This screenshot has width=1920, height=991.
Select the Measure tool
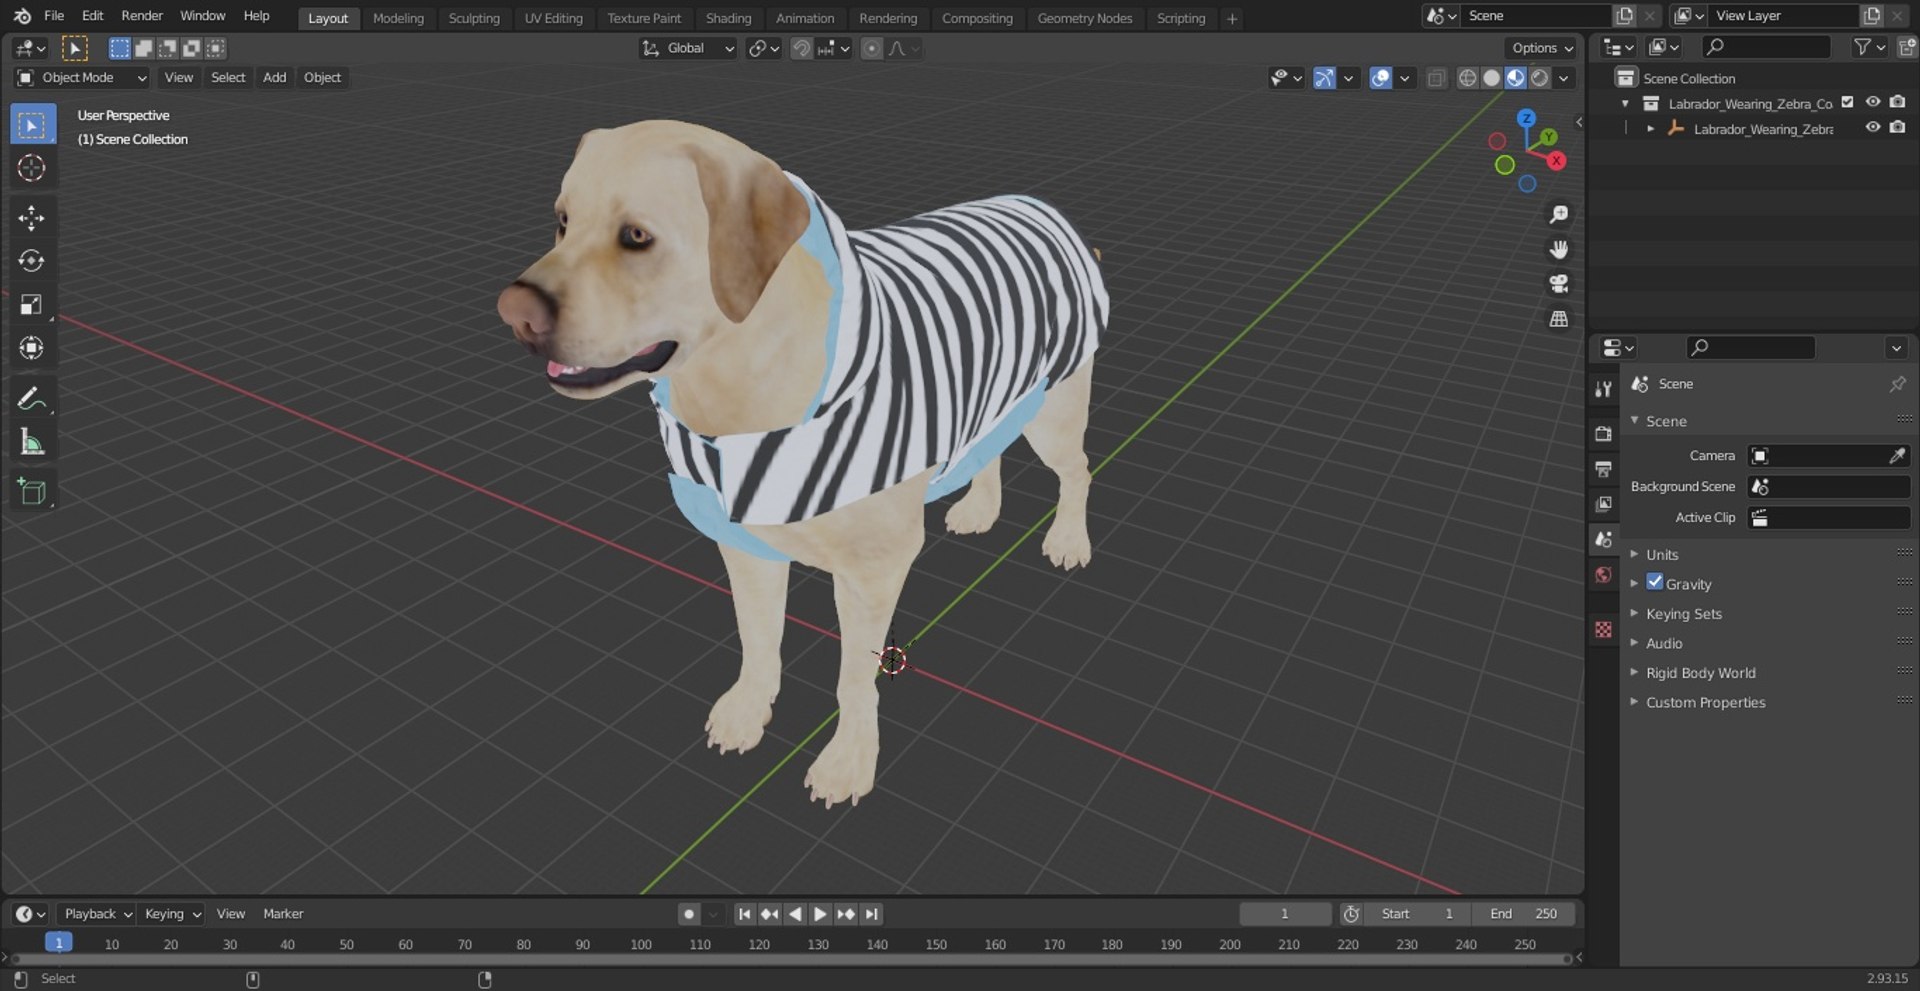click(32, 441)
